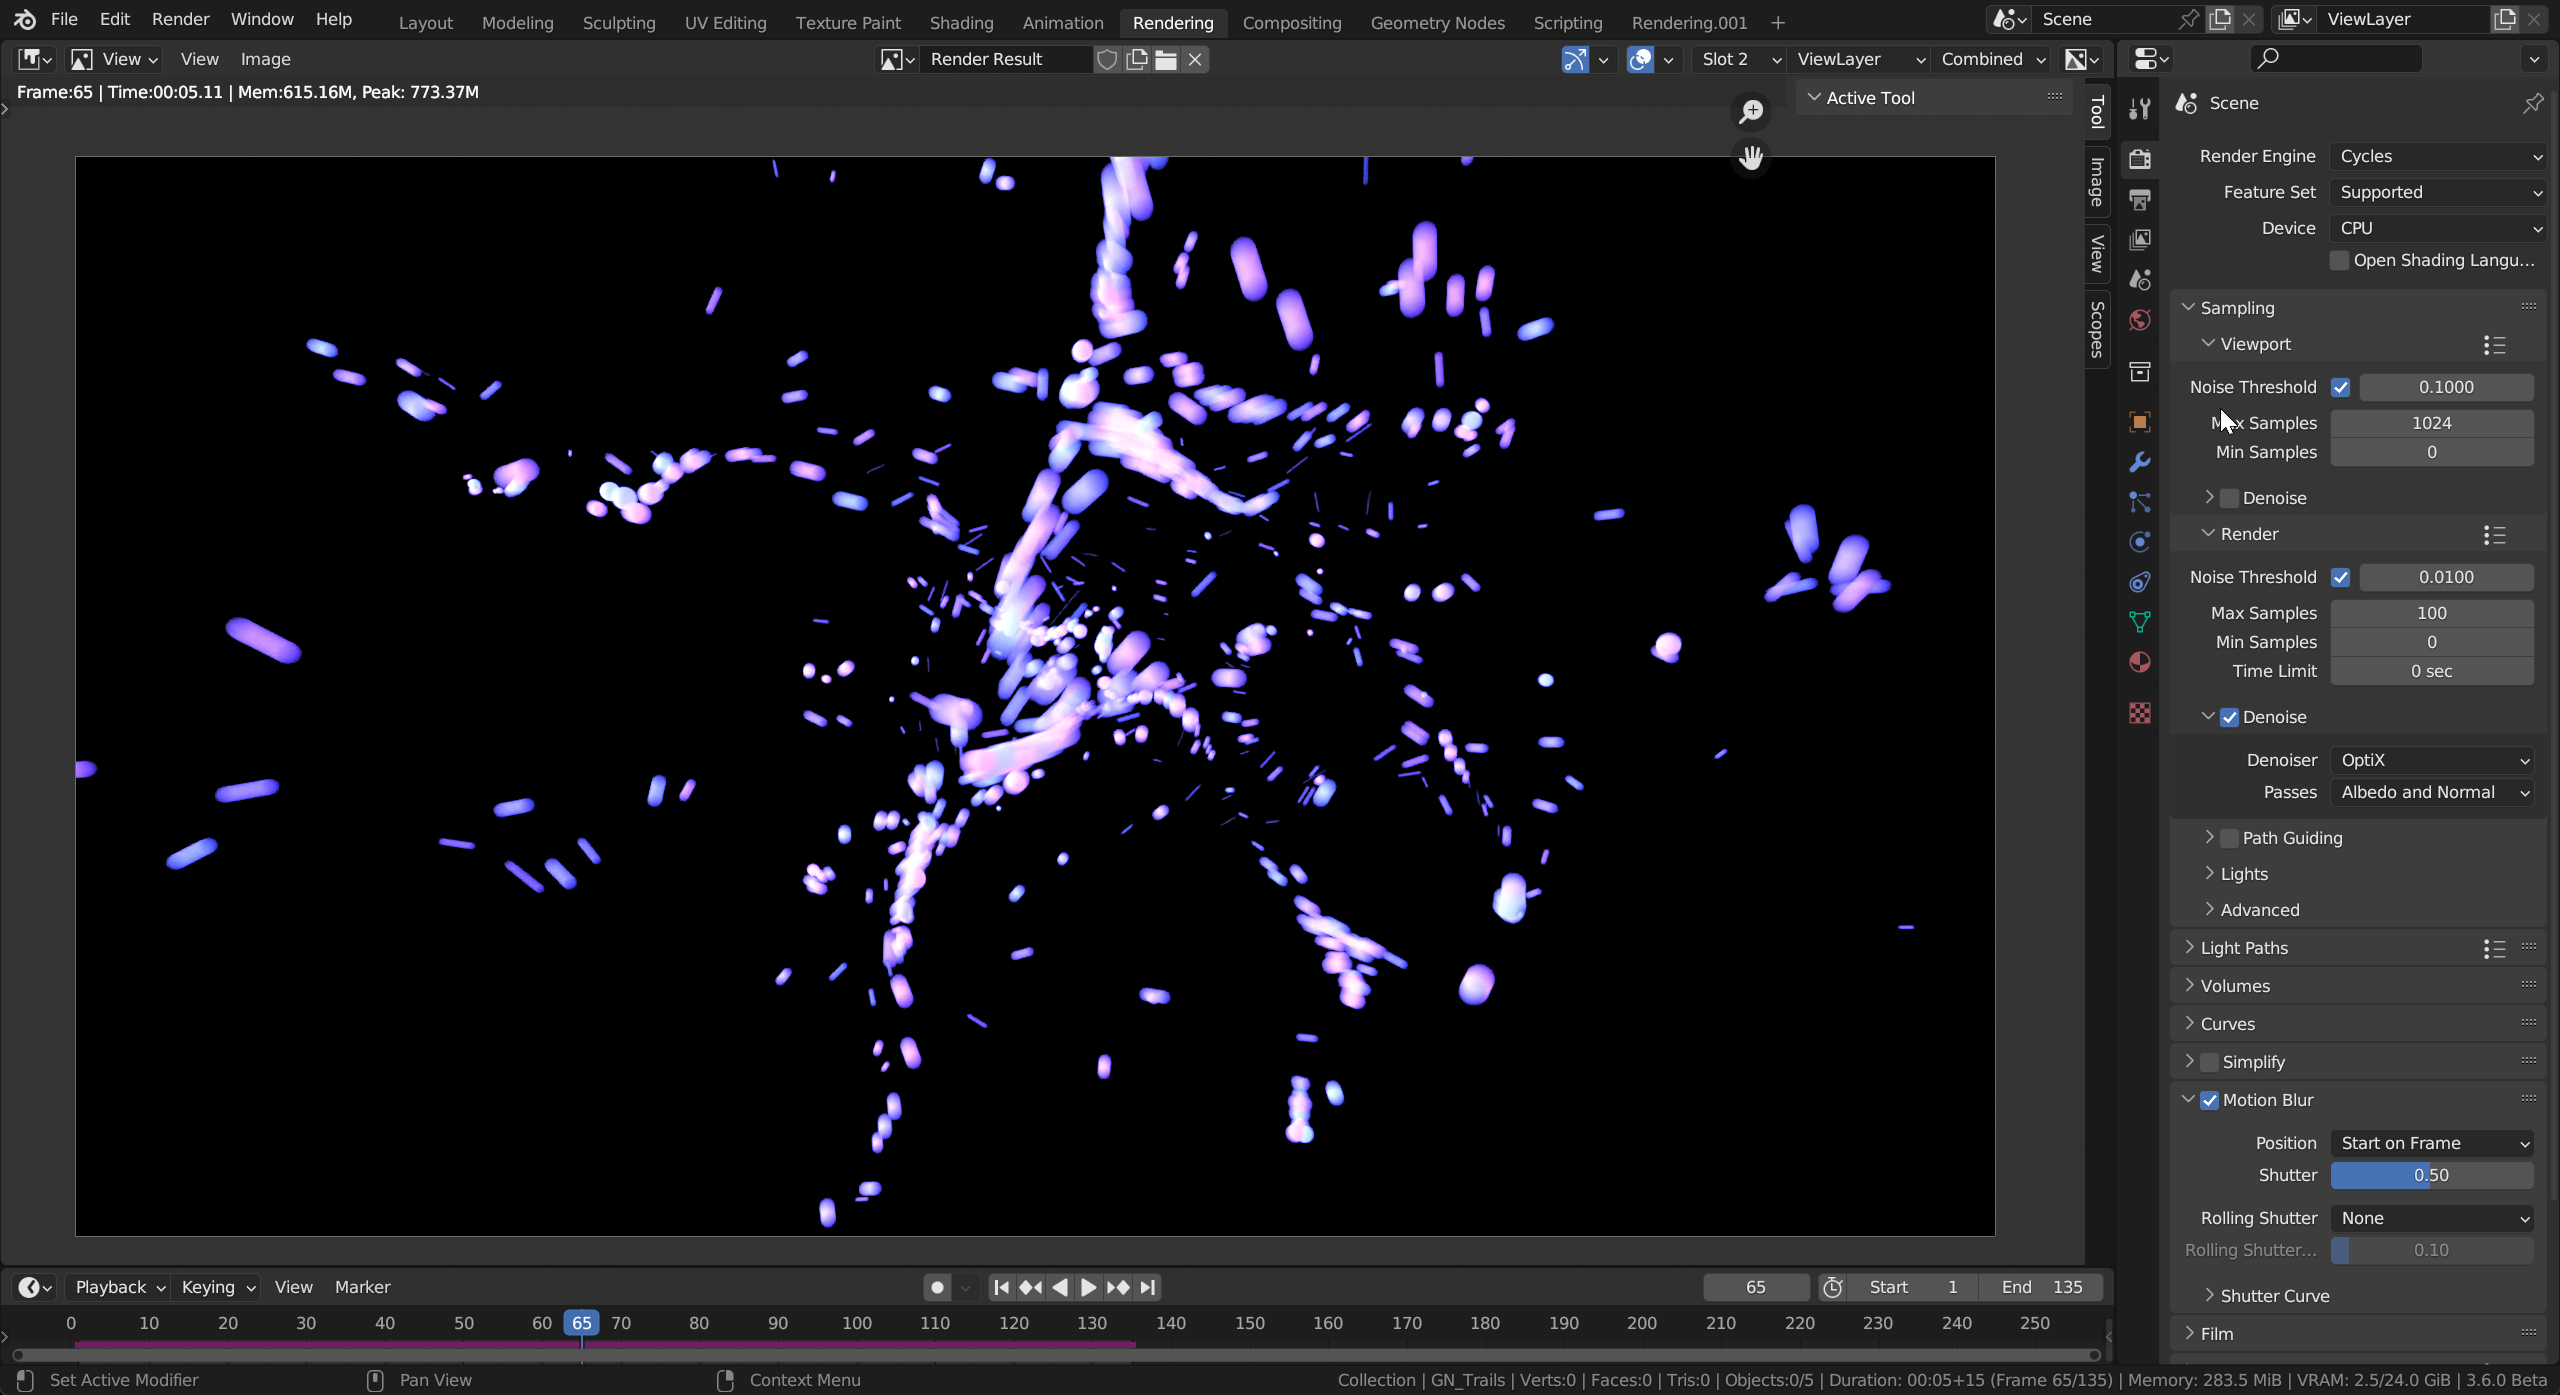Toggle the gizmo display icon in image header
The image size is (2560, 1395).
point(1575,60)
